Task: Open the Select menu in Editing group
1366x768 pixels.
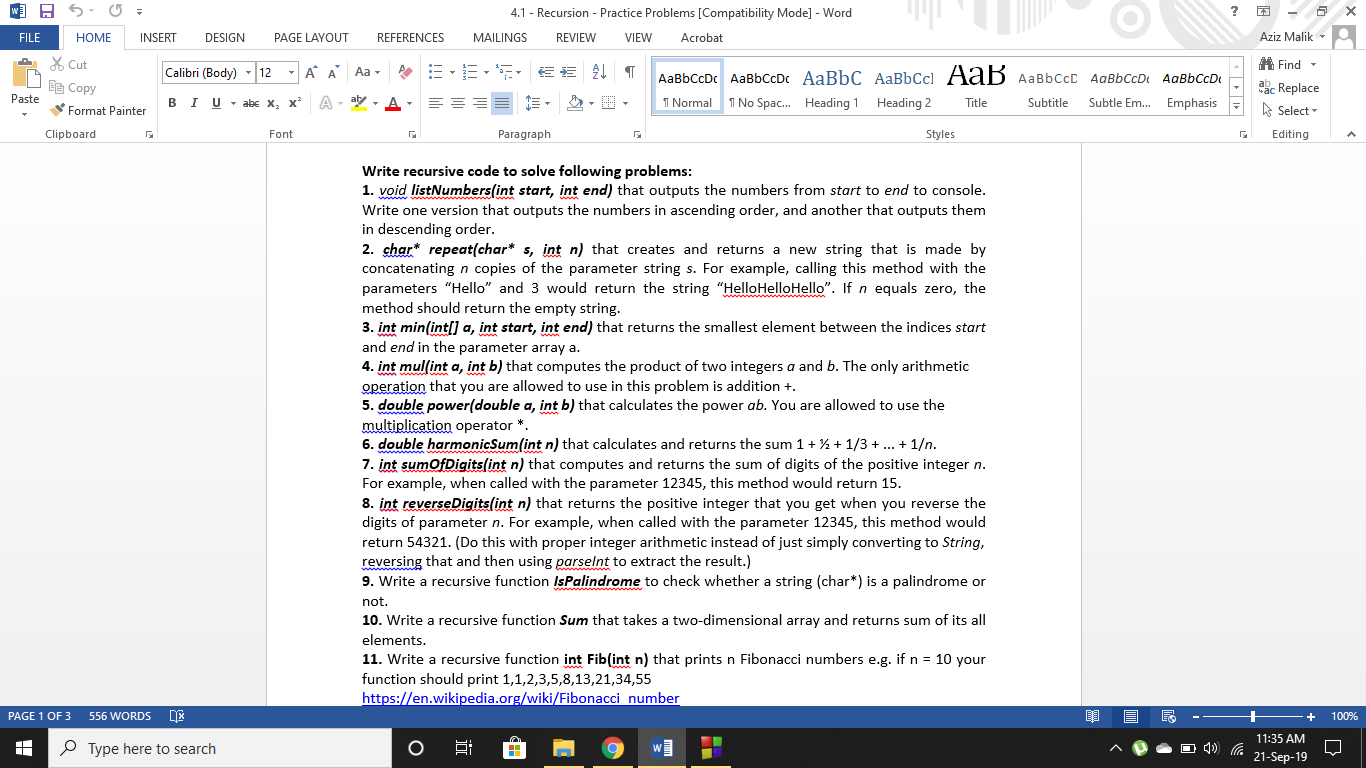Action: point(1289,110)
